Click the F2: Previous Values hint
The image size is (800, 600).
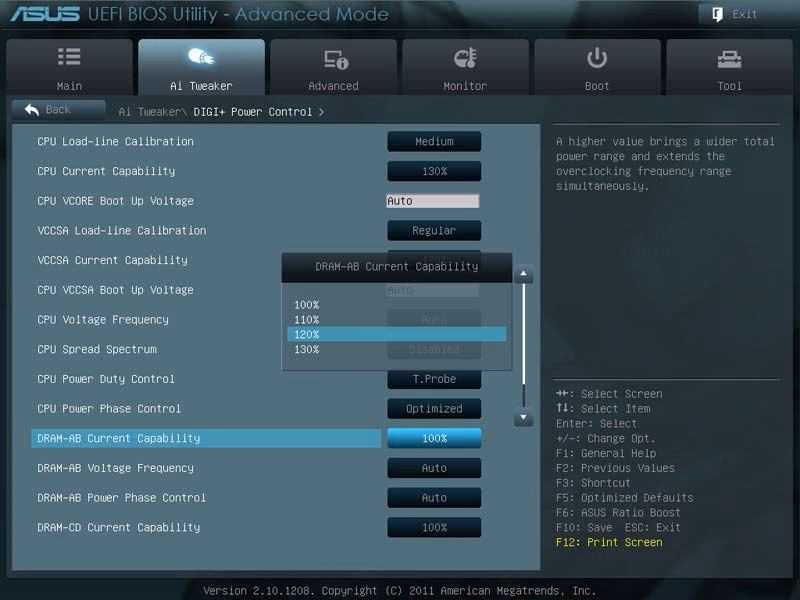click(x=615, y=468)
